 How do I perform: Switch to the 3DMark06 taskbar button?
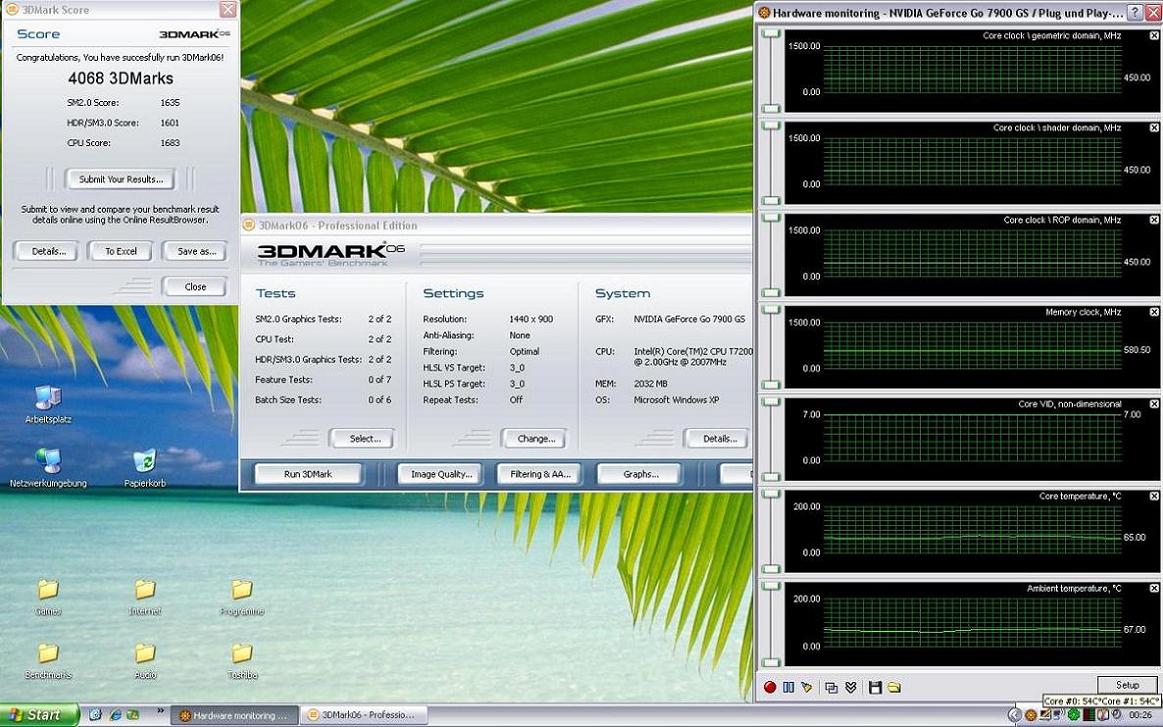(x=366, y=716)
